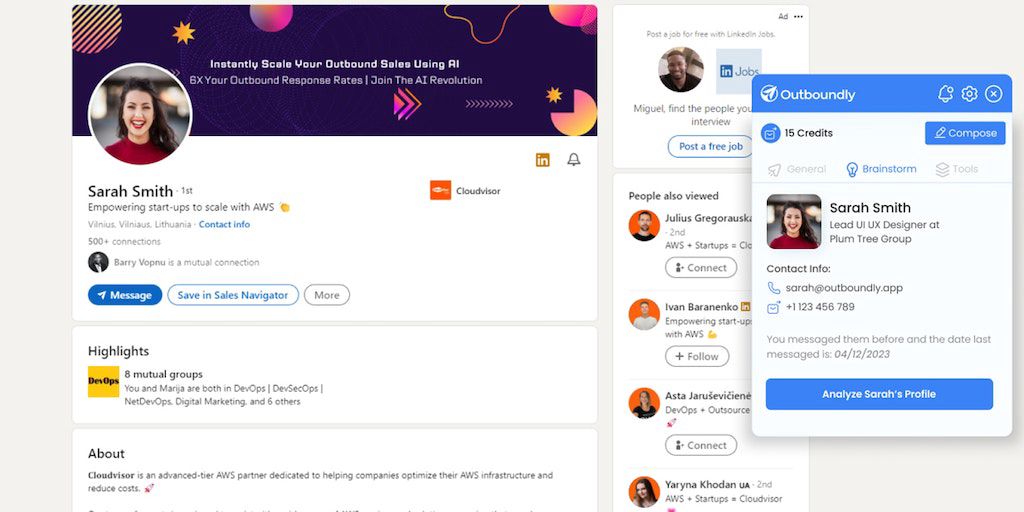The width and height of the screenshot is (1024, 512).
Task: Open Outboundly settings gear icon
Action: [969, 94]
